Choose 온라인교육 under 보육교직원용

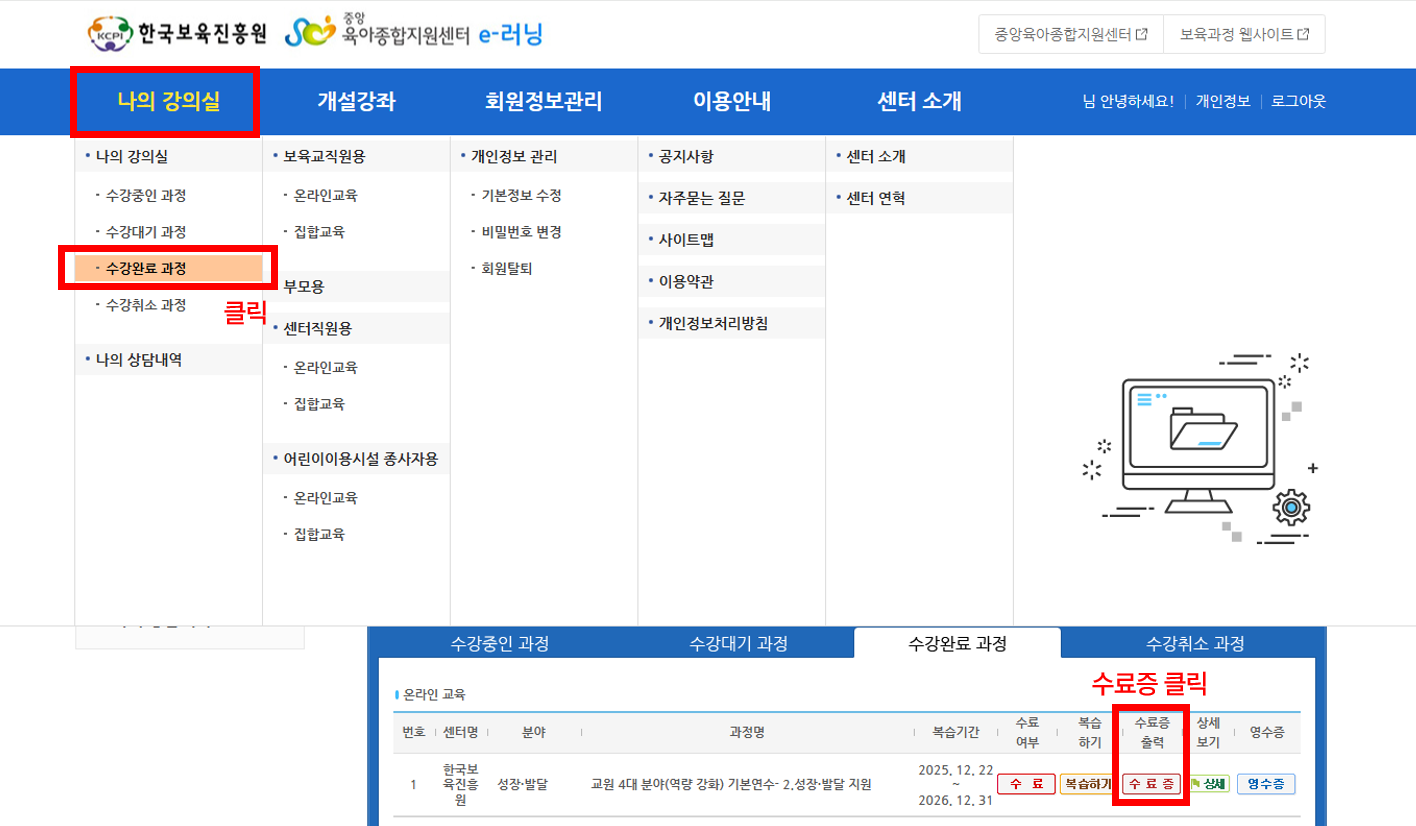click(x=325, y=195)
